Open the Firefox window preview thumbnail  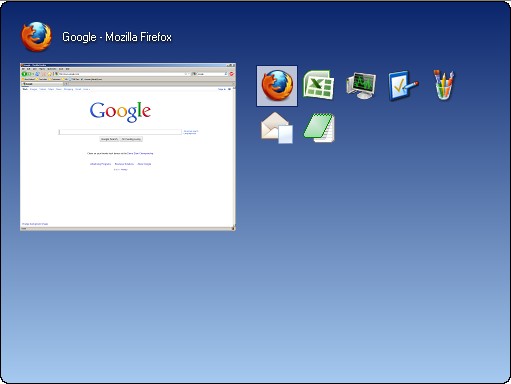pos(128,147)
